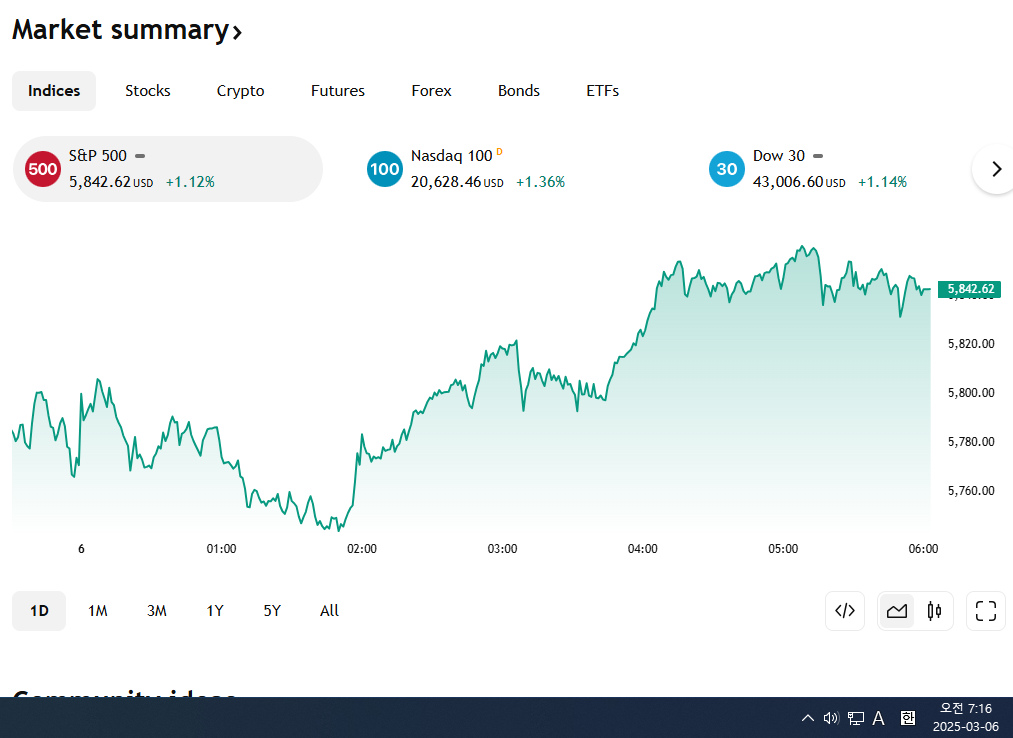Set chart range to 3M
1013x738 pixels.
[x=156, y=611]
